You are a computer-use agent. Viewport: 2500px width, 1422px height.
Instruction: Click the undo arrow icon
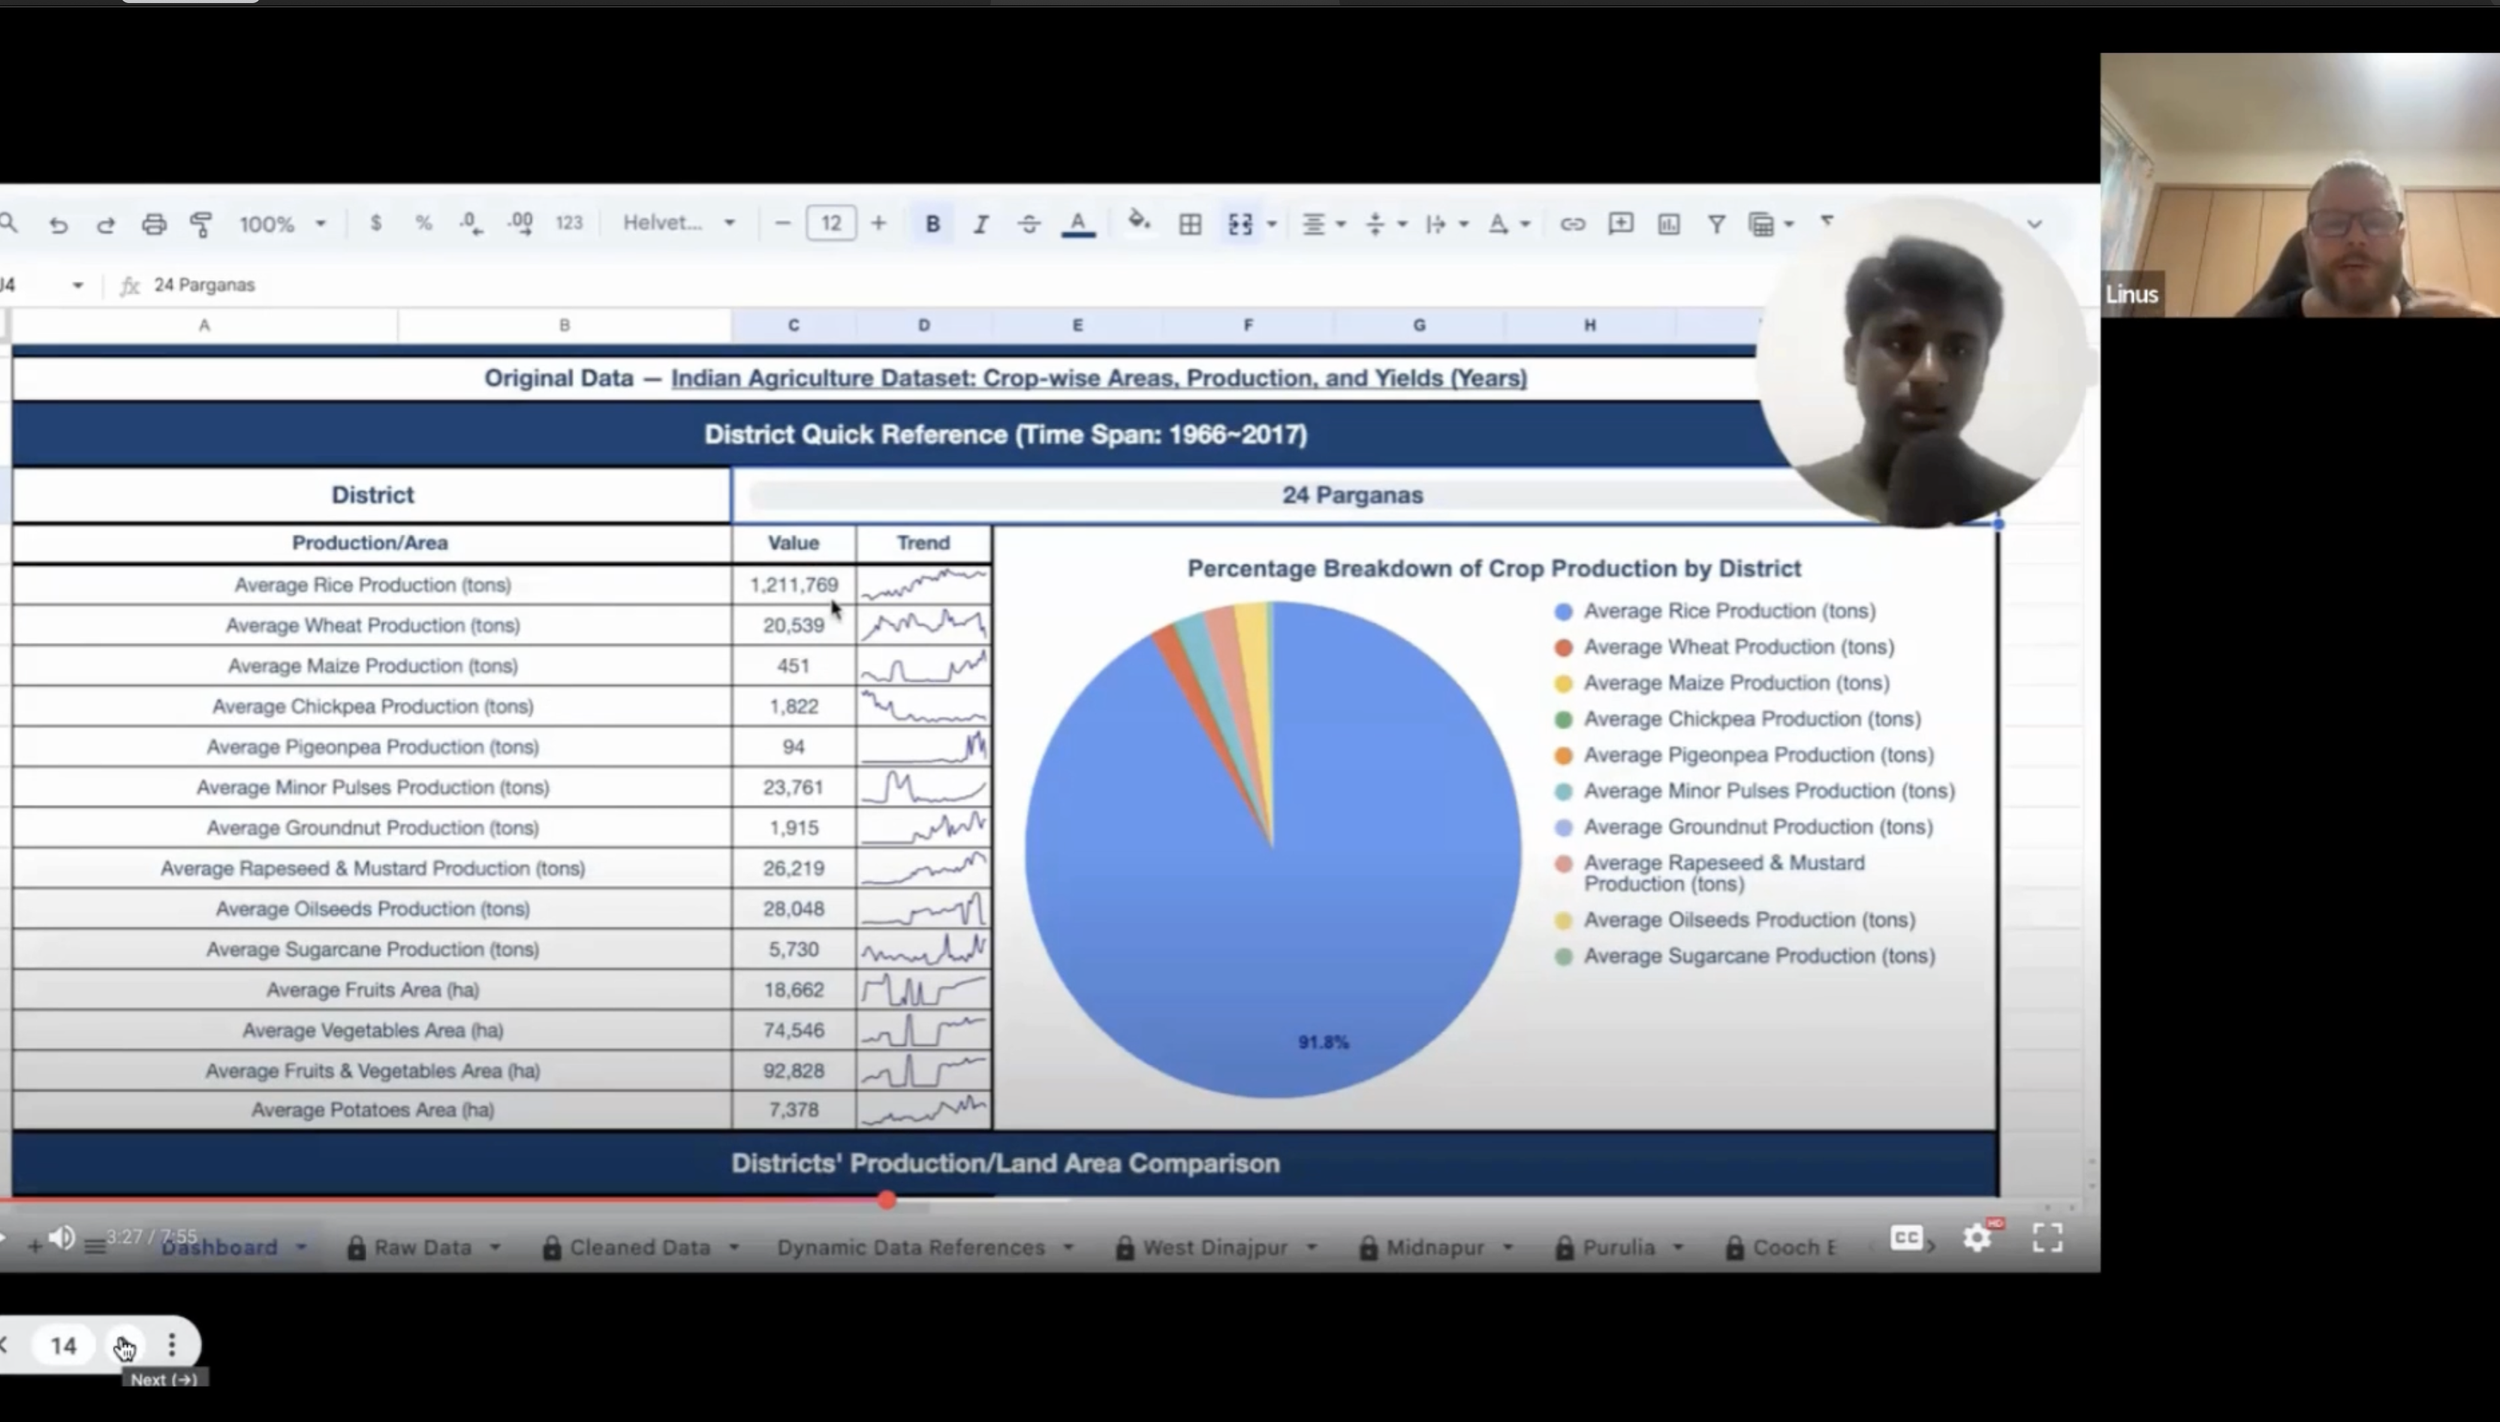pyautogui.click(x=58, y=224)
